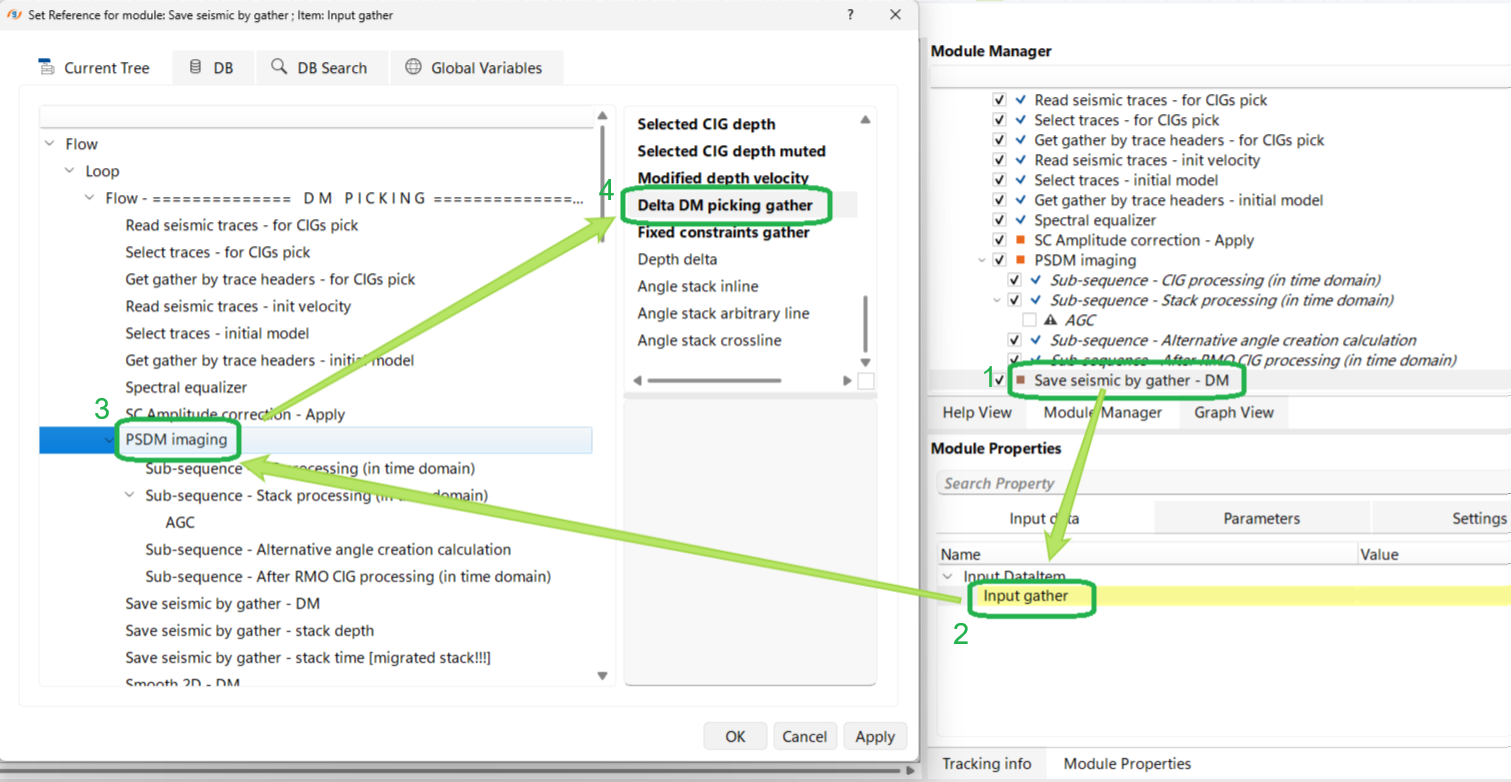Click the down arrow of the gather list scrollbar

[x=866, y=362]
